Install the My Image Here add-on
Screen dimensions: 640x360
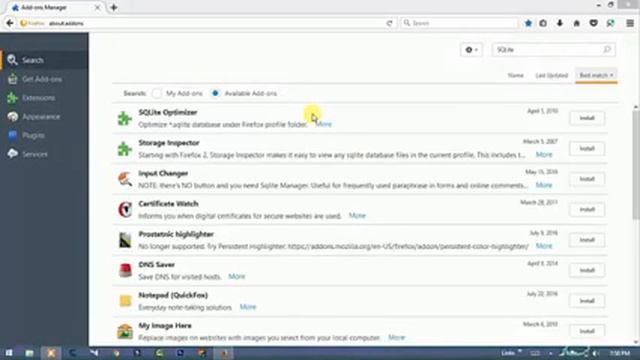587,331
